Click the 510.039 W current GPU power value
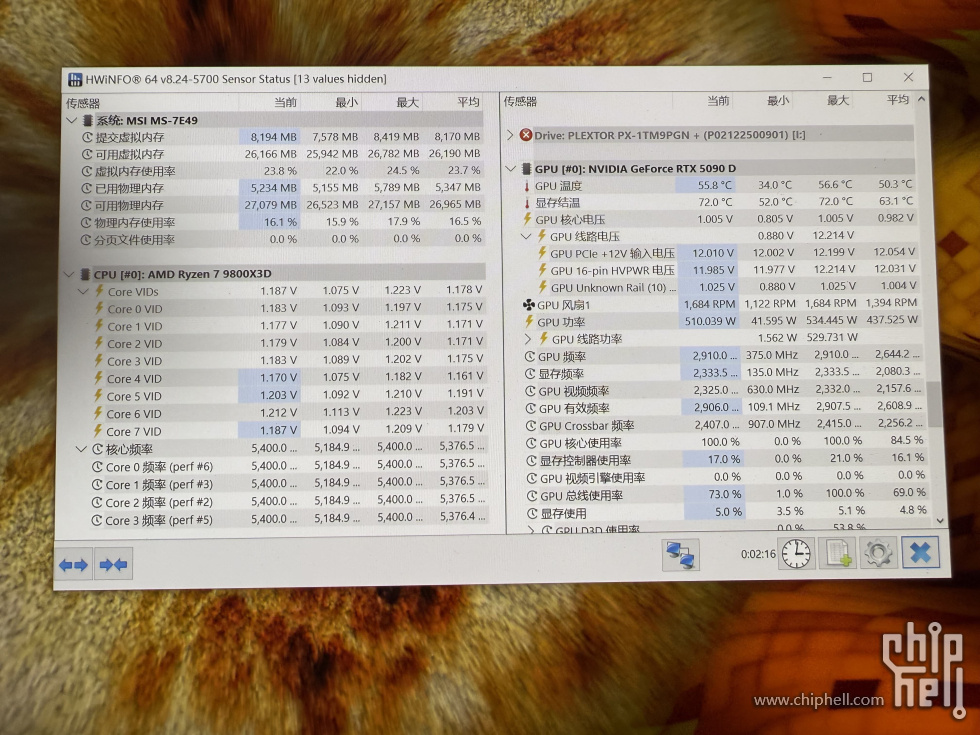The height and width of the screenshot is (735, 980). (x=710, y=321)
